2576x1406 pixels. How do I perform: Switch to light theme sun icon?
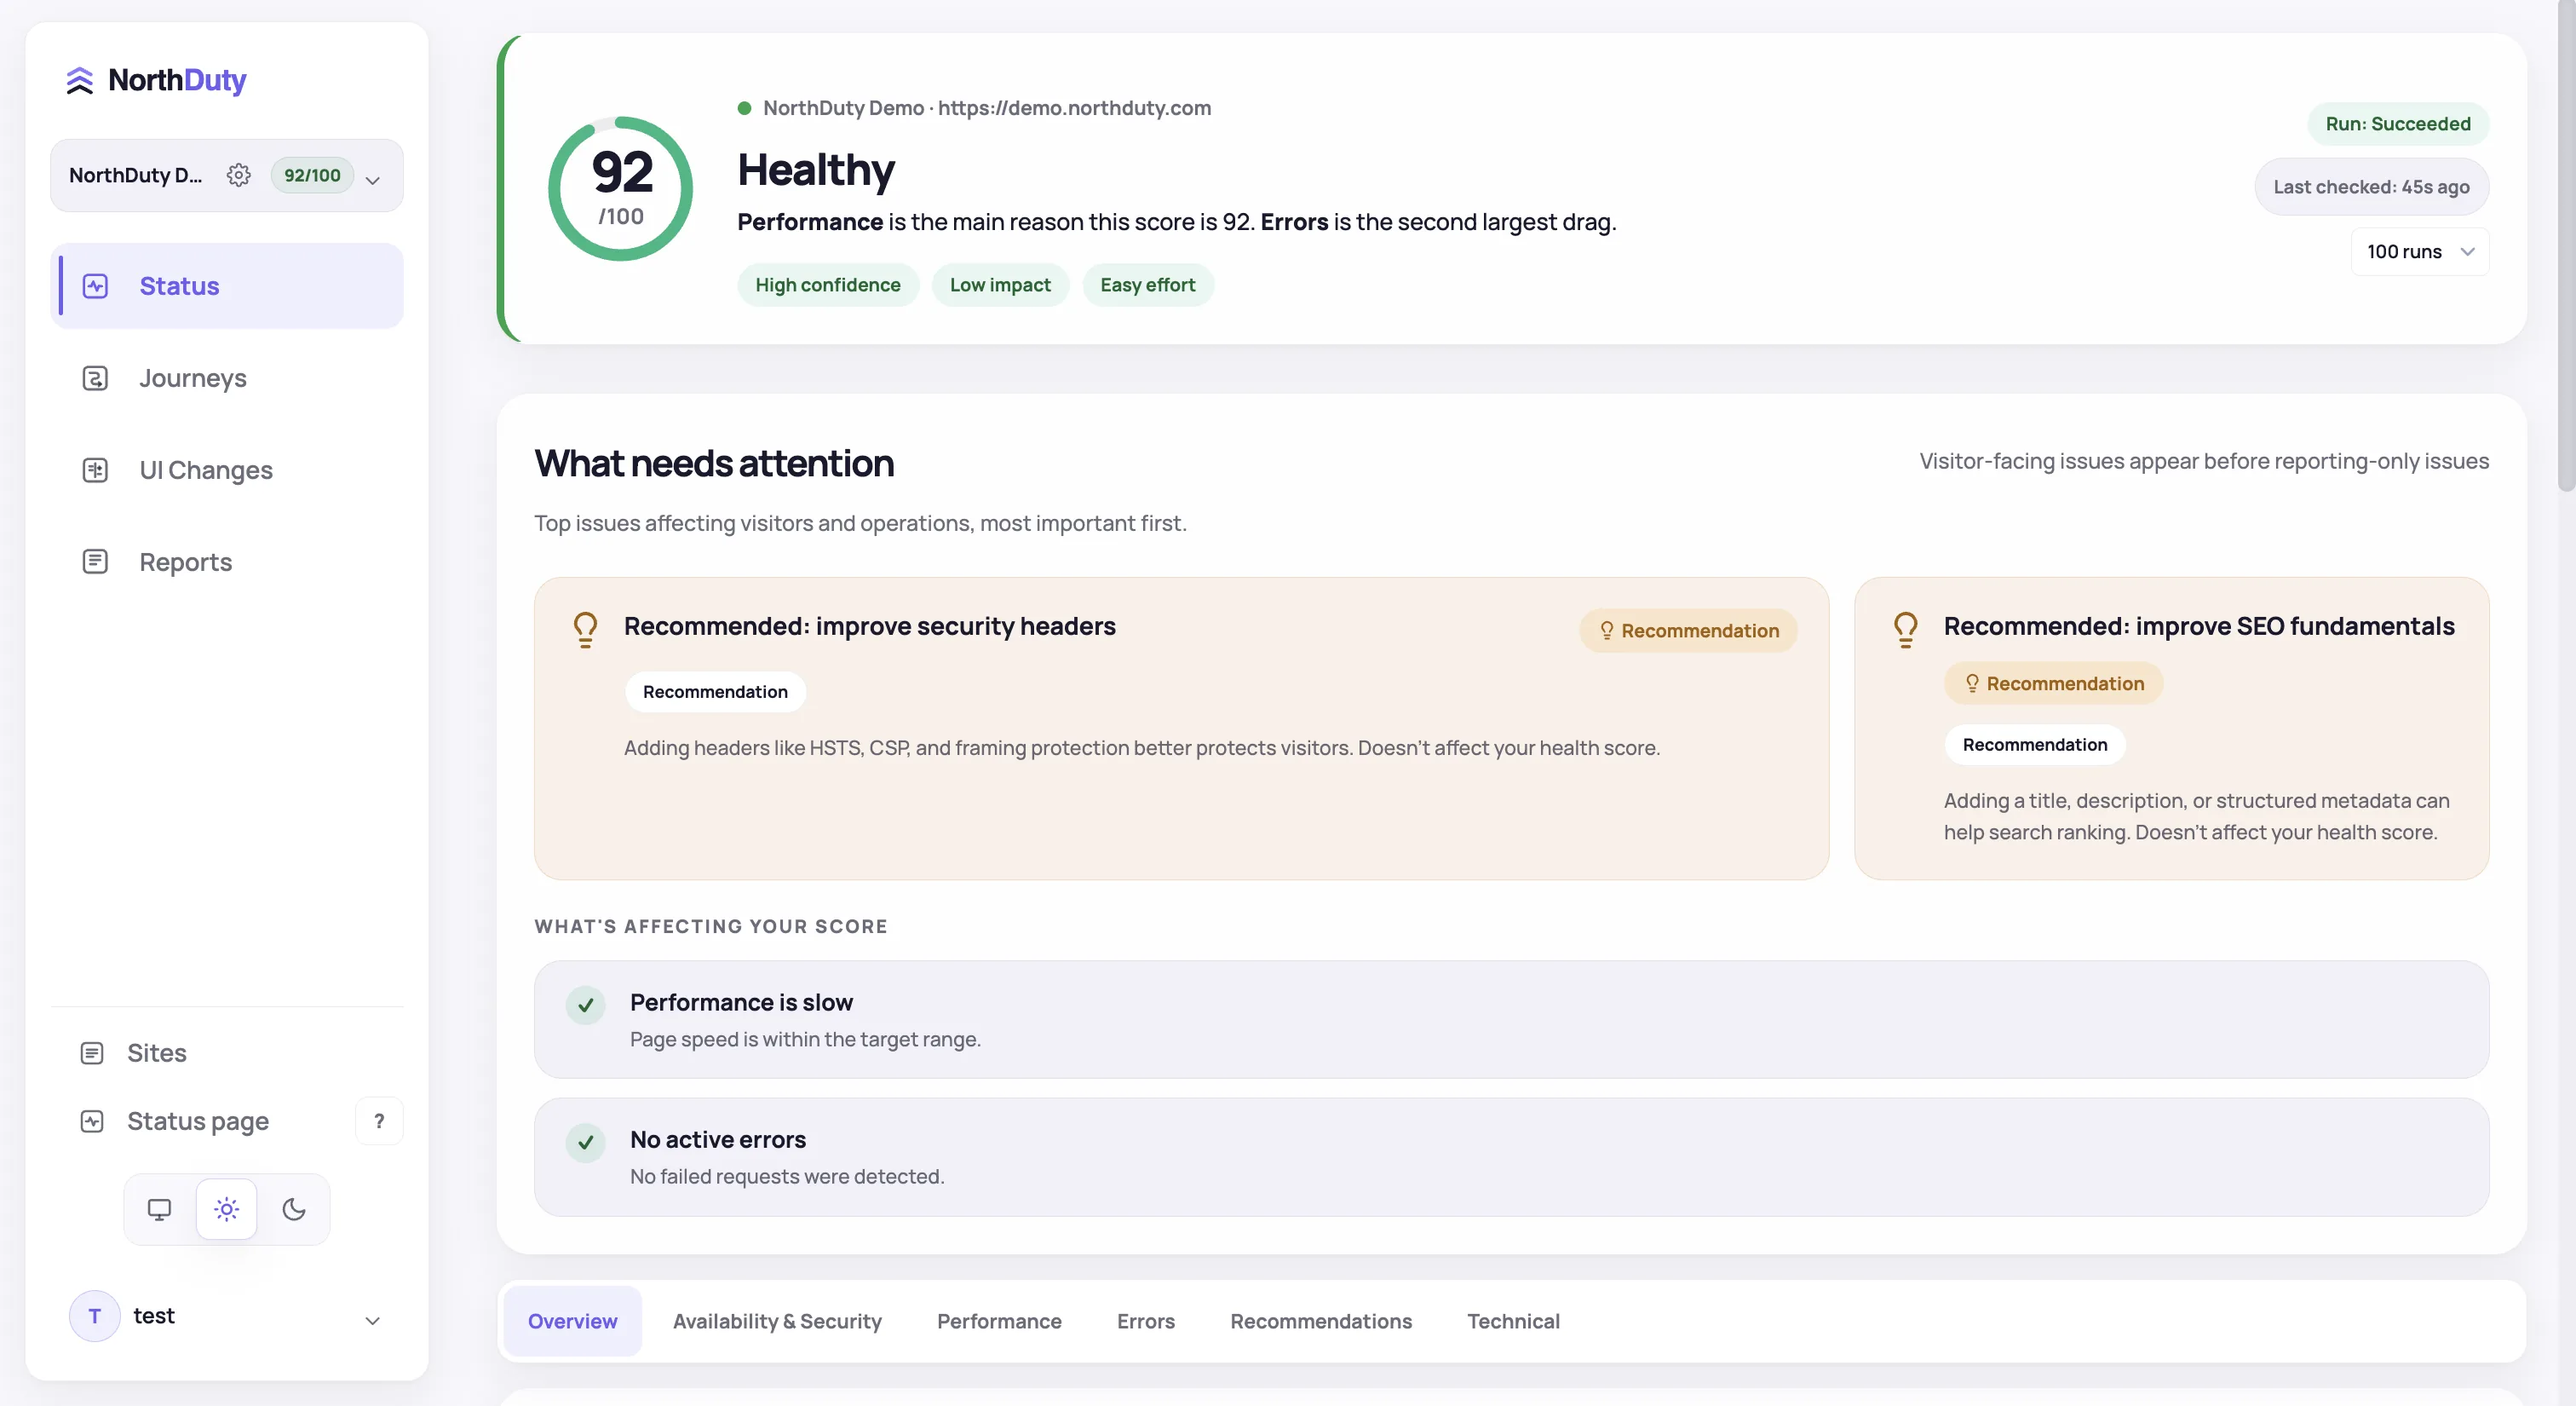tap(227, 1209)
